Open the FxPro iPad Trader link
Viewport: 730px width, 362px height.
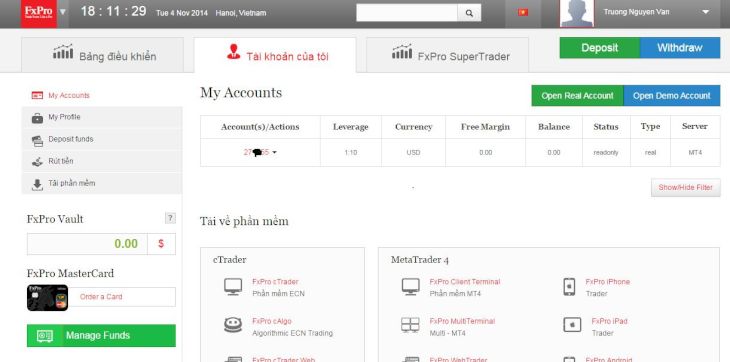click(x=609, y=321)
